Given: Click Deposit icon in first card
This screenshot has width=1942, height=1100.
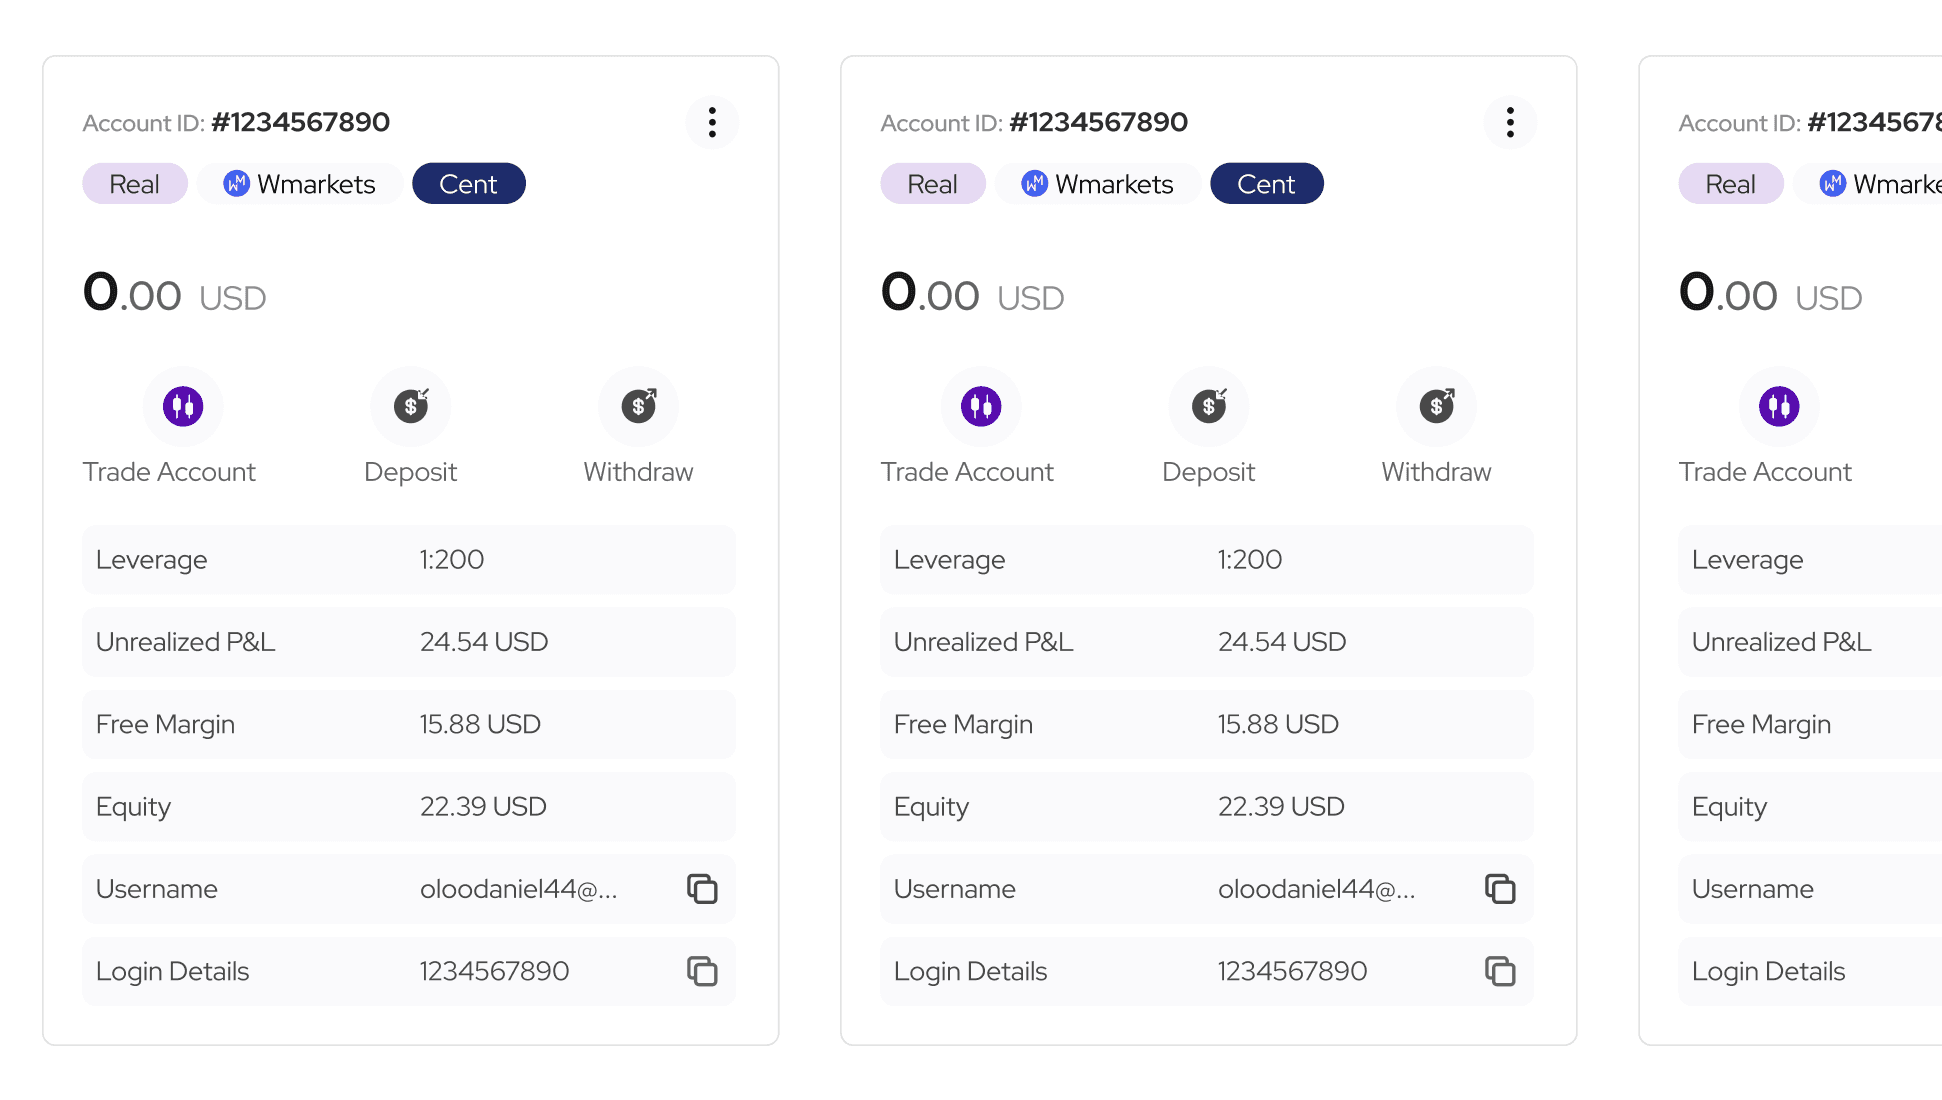Looking at the screenshot, I should click(411, 406).
